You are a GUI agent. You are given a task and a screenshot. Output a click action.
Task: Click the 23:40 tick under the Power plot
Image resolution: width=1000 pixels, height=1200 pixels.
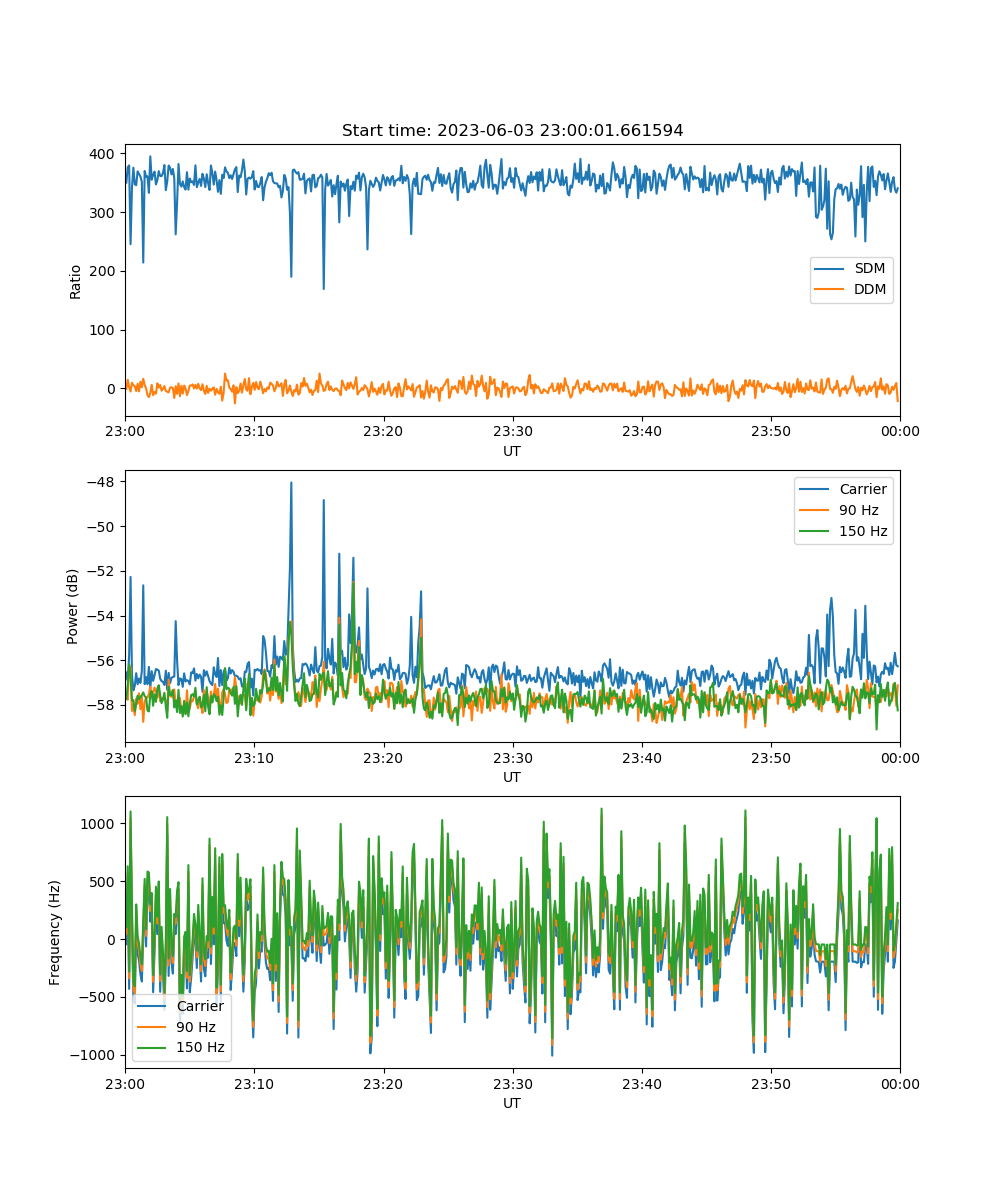(x=641, y=757)
